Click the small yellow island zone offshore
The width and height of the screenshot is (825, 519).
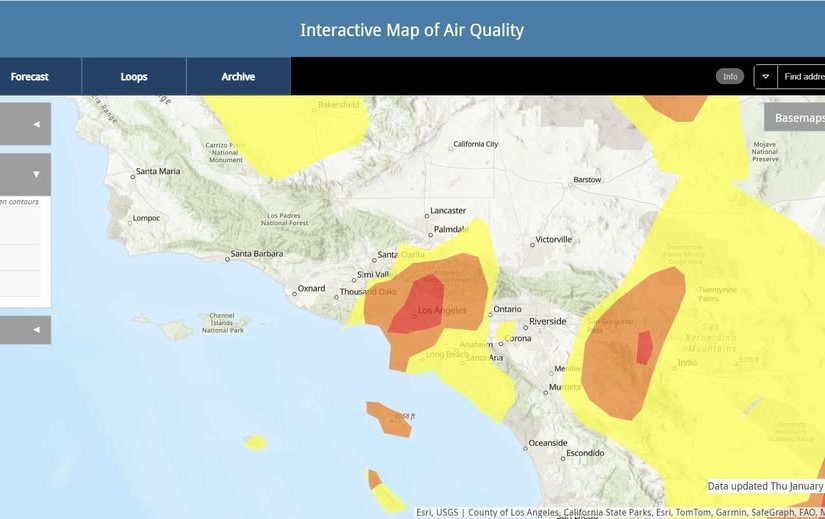pos(255,443)
